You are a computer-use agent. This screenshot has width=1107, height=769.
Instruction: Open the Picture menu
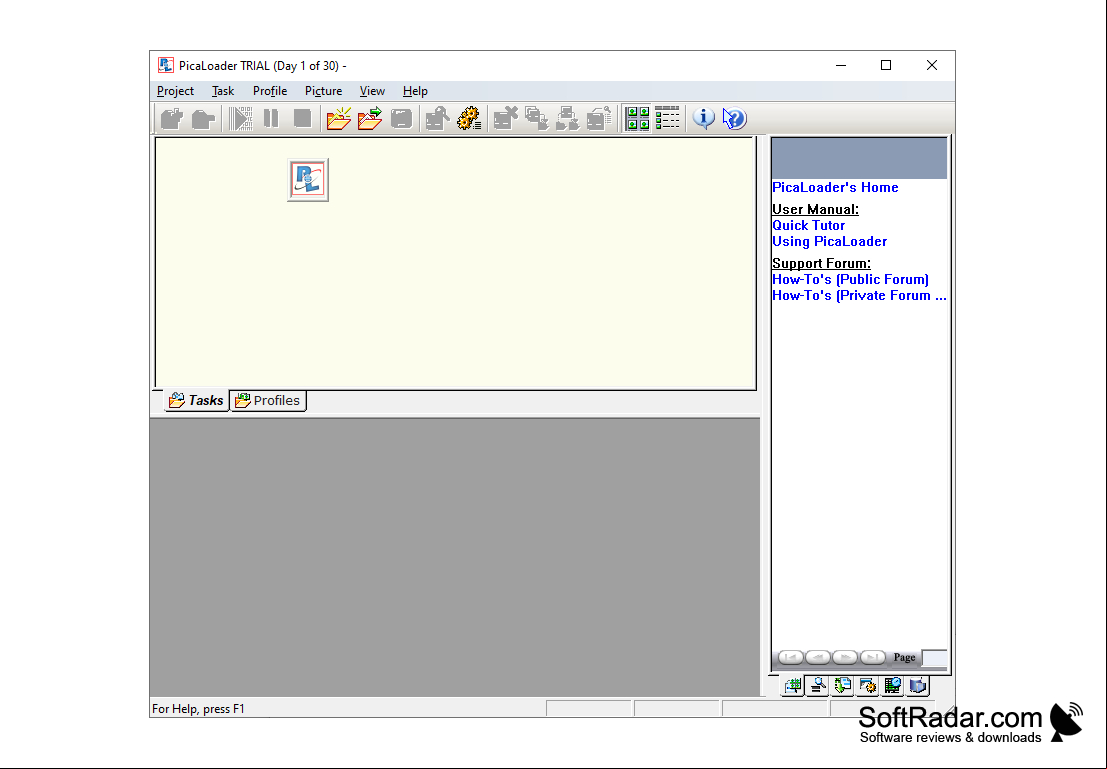(323, 91)
